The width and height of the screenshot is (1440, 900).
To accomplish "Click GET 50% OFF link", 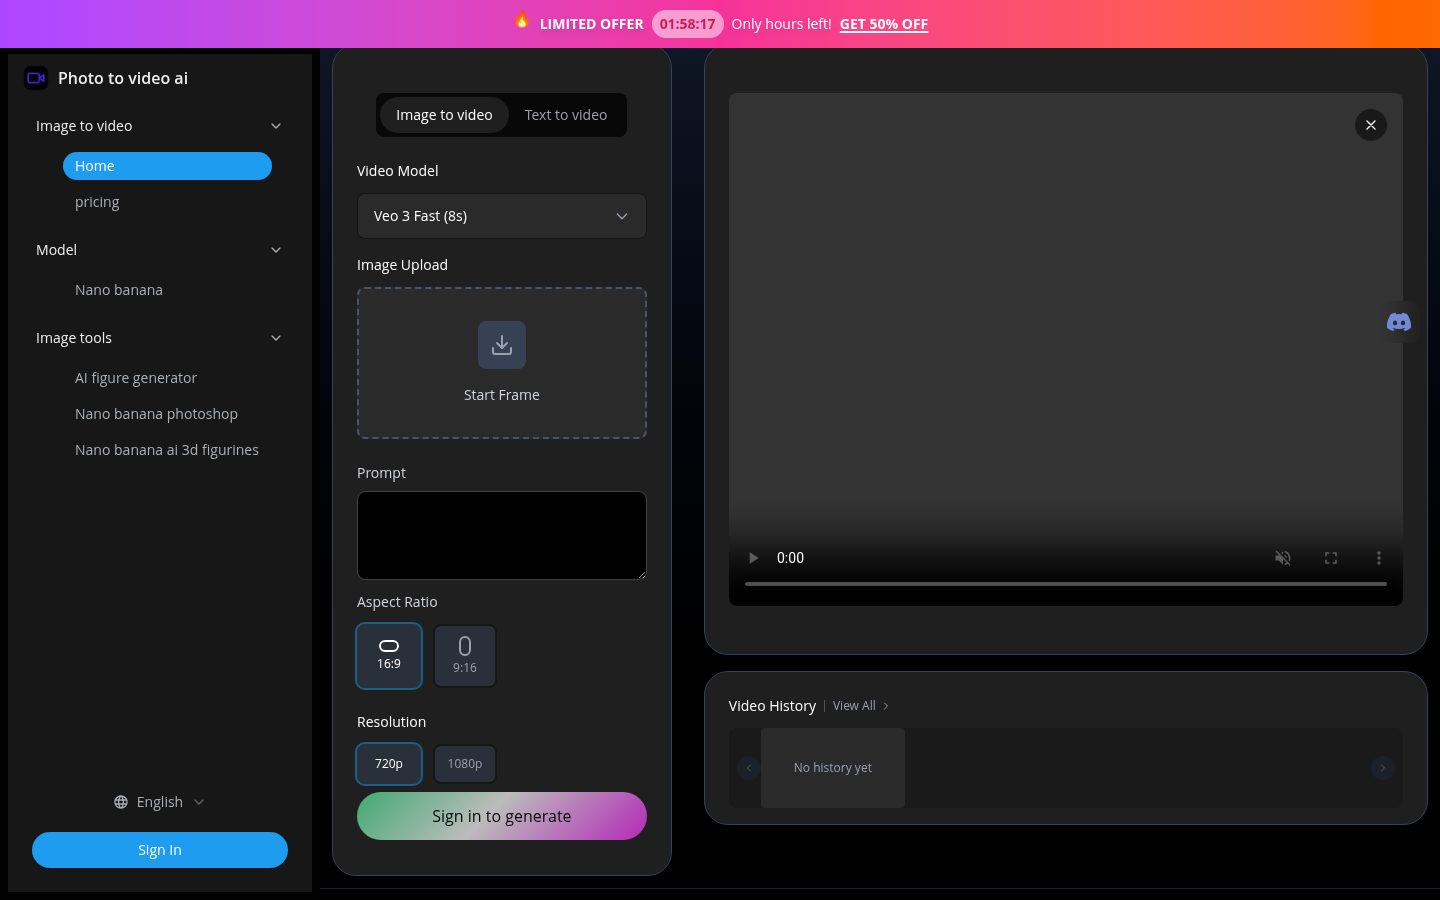I will click(884, 24).
